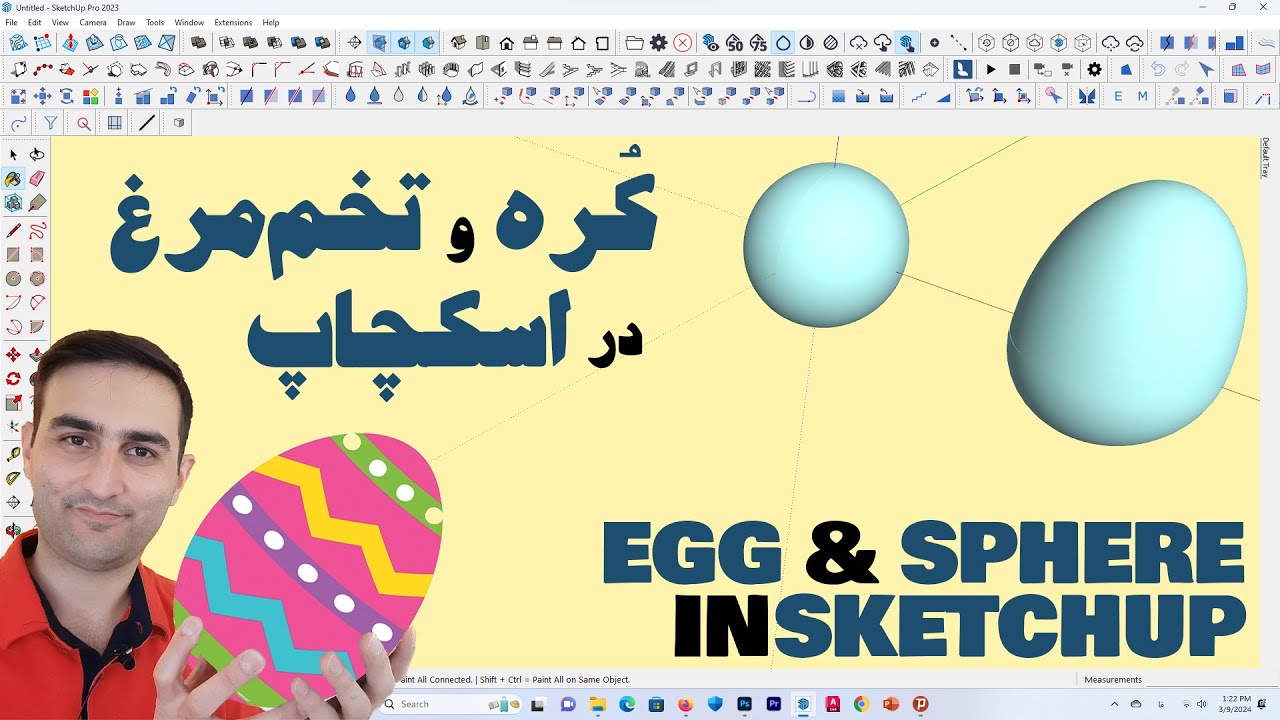The height and width of the screenshot is (720, 1280).
Task: Toggle Display Section Planes
Action: [379, 43]
